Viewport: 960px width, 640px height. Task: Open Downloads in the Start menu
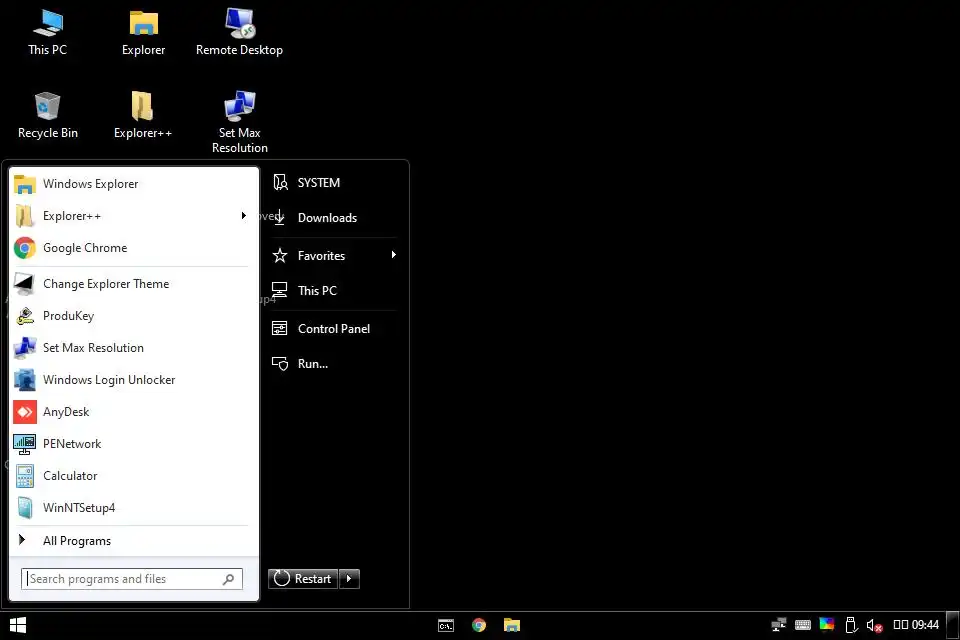(x=334, y=217)
